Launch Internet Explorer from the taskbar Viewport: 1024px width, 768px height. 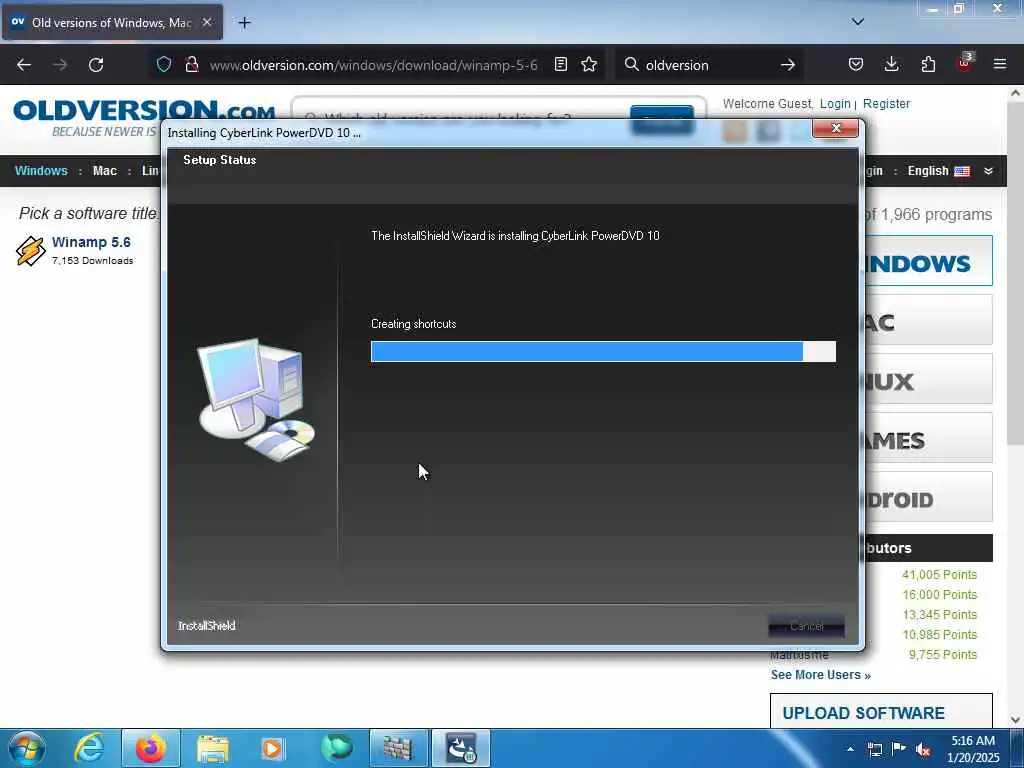pyautogui.click(x=89, y=748)
